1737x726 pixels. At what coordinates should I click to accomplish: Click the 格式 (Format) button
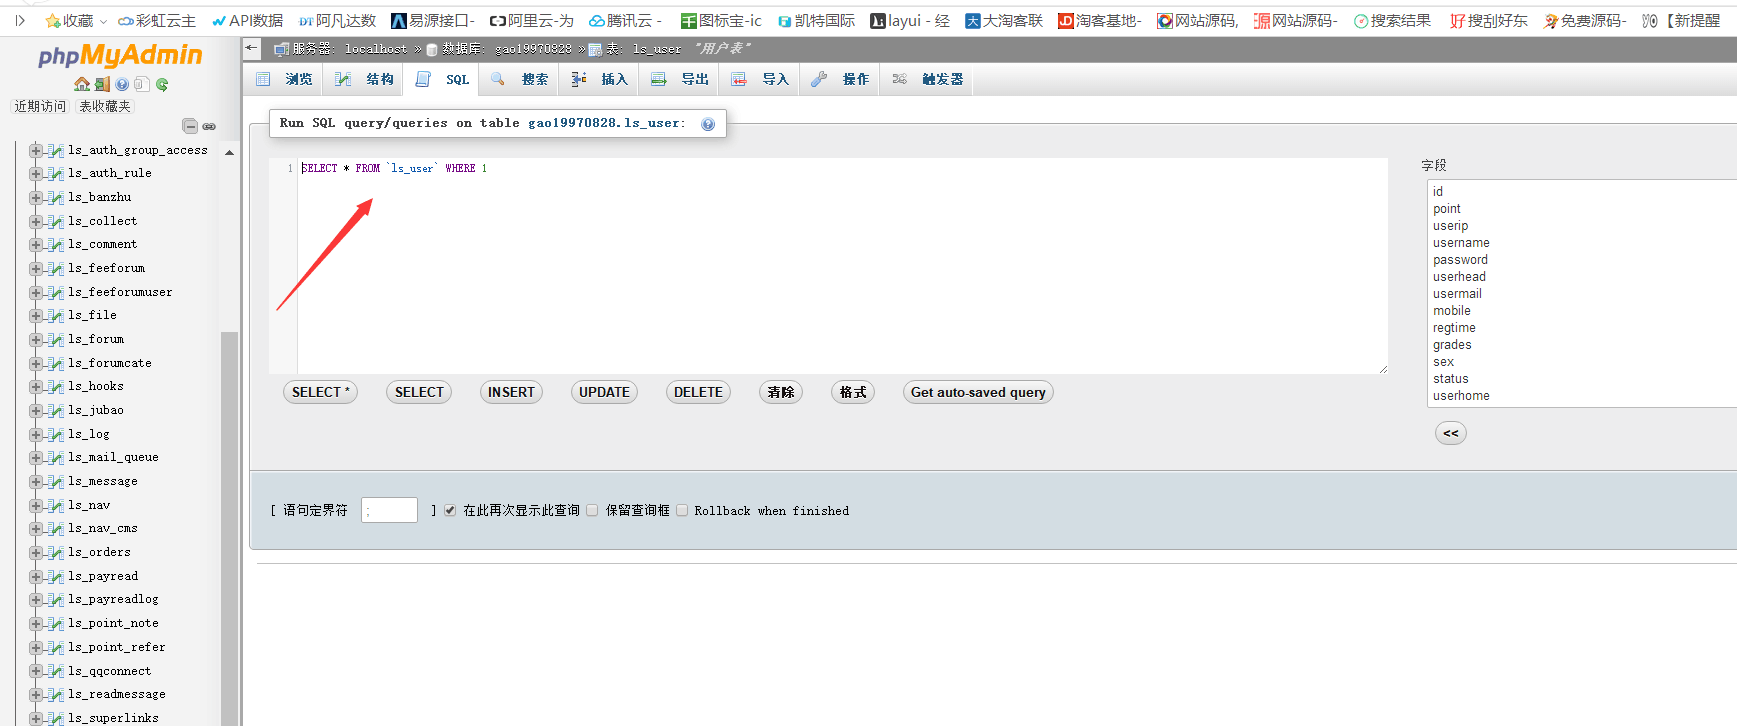[853, 392]
